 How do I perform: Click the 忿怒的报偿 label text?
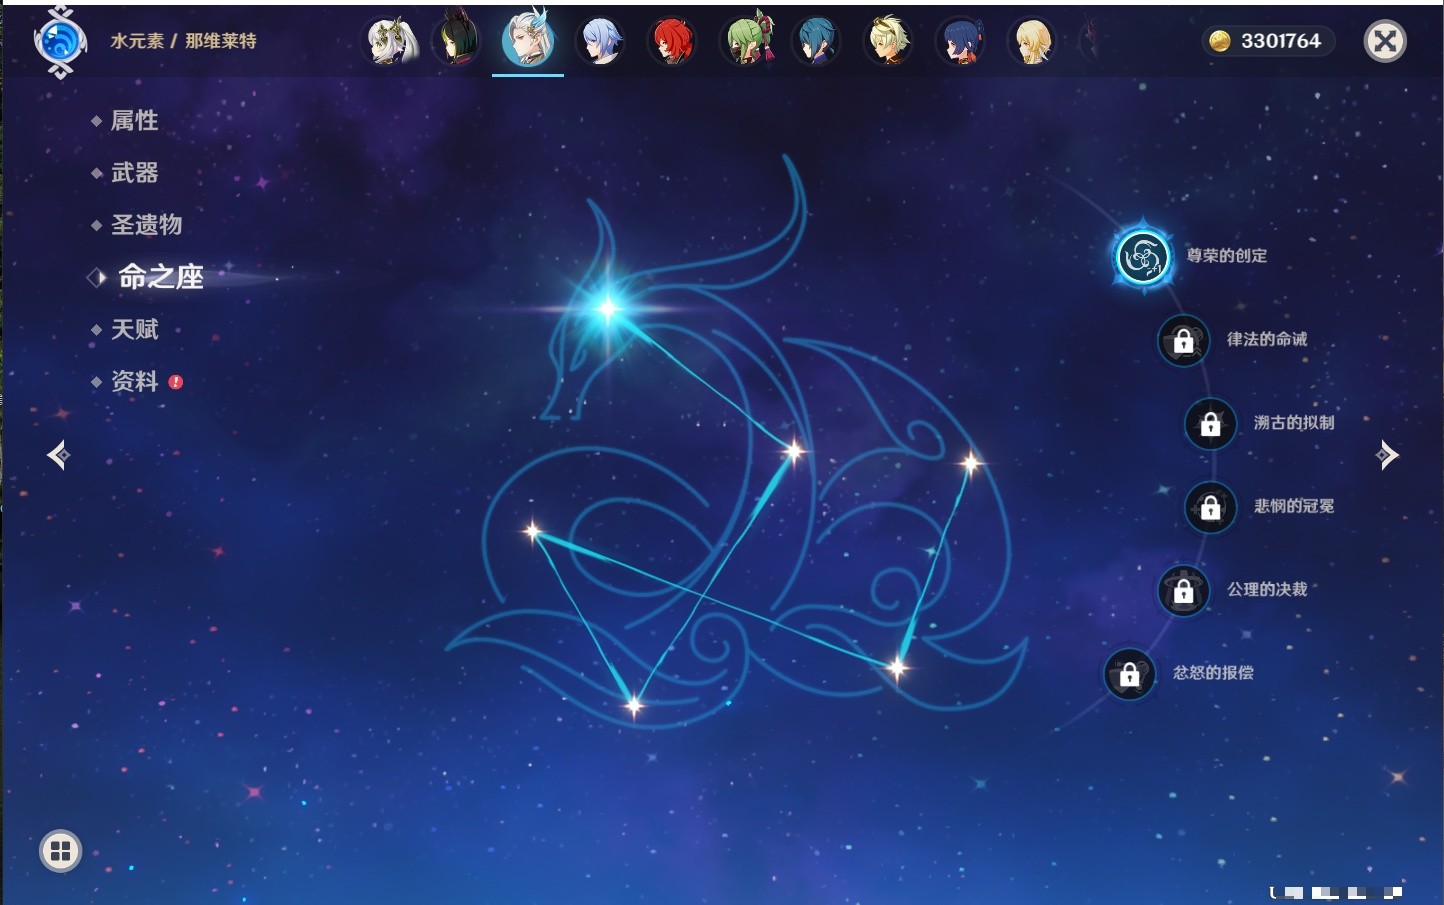pyautogui.click(x=1213, y=673)
